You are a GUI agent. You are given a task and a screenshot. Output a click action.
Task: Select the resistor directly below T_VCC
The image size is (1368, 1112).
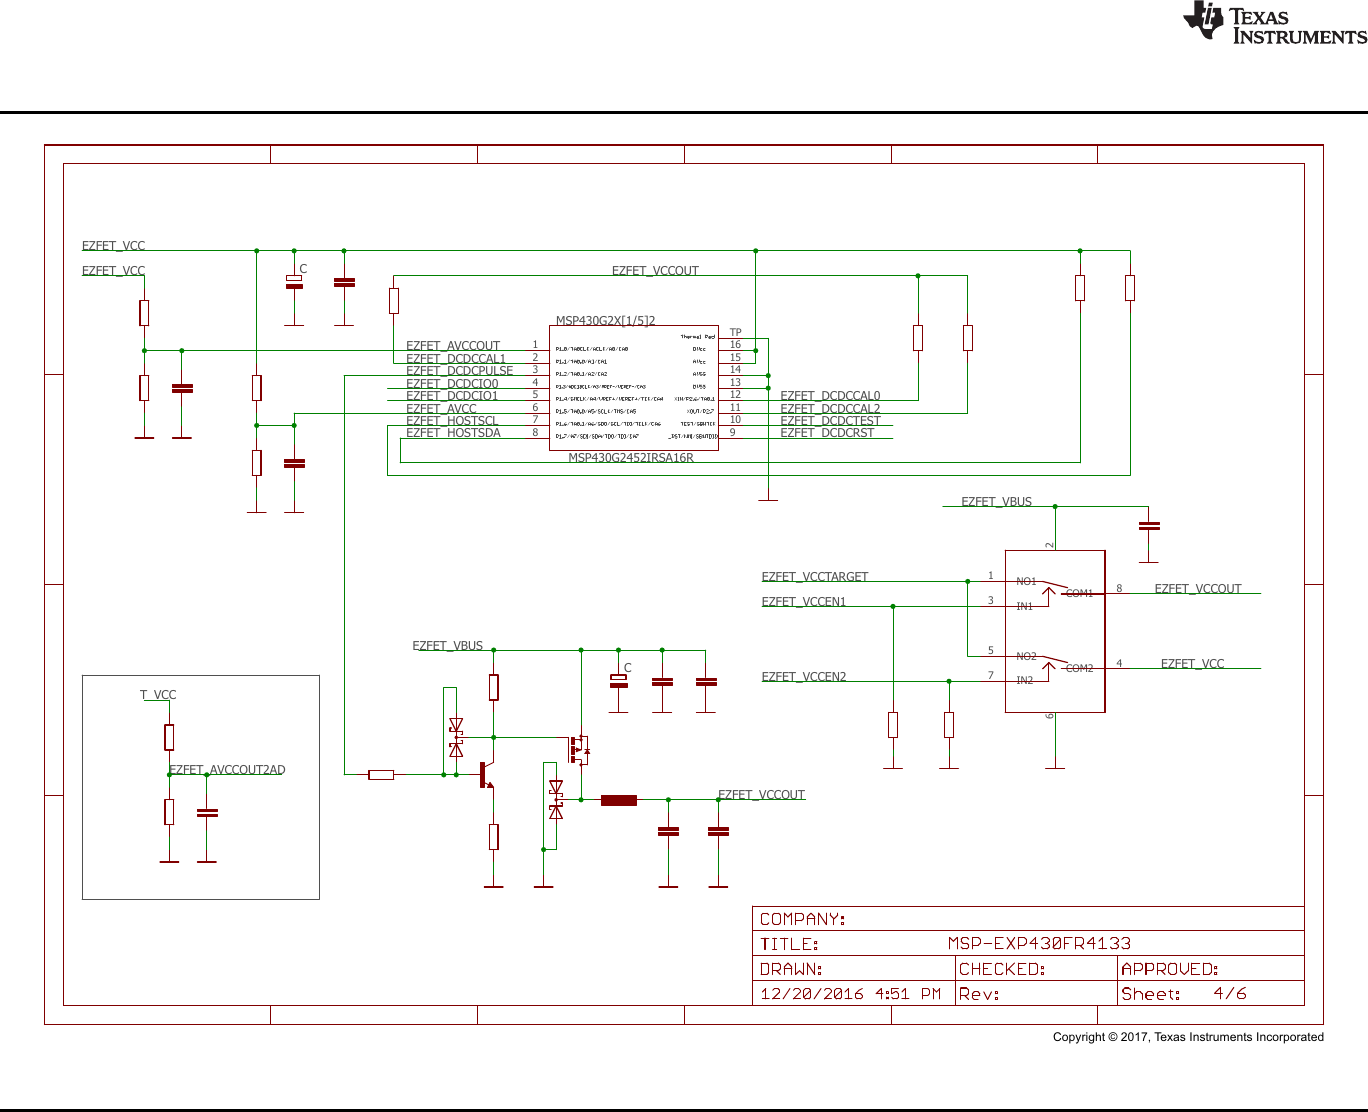pyautogui.click(x=169, y=738)
